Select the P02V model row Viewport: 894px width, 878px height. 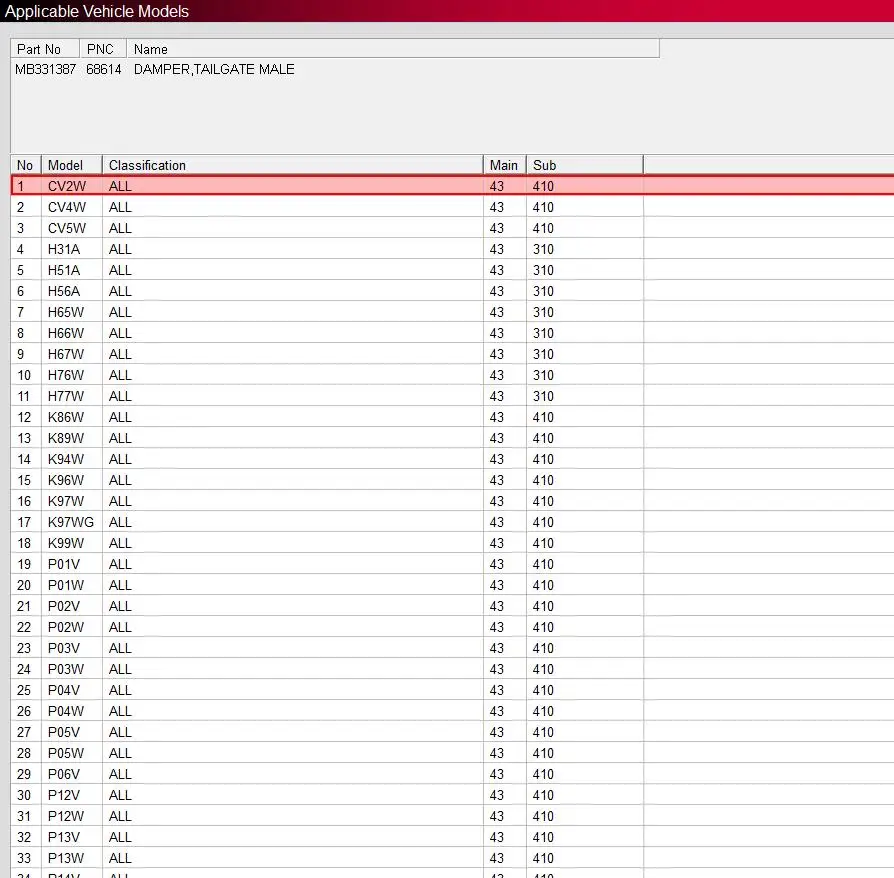[x=453, y=606]
